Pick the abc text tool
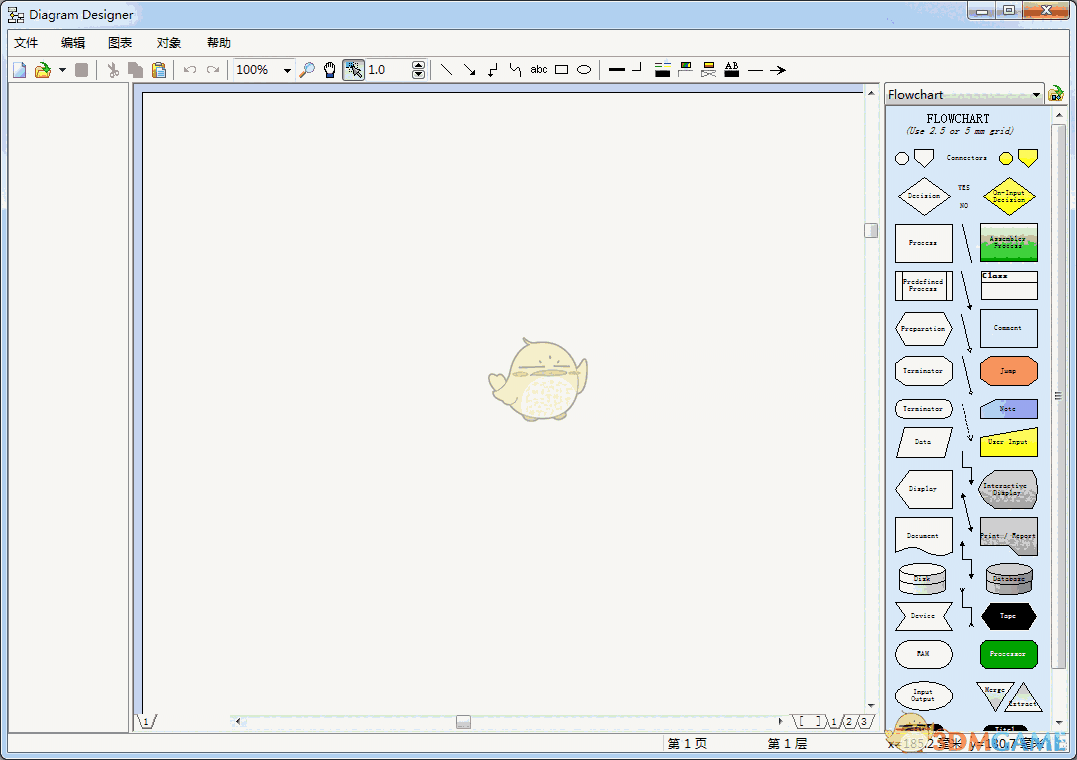 point(539,70)
